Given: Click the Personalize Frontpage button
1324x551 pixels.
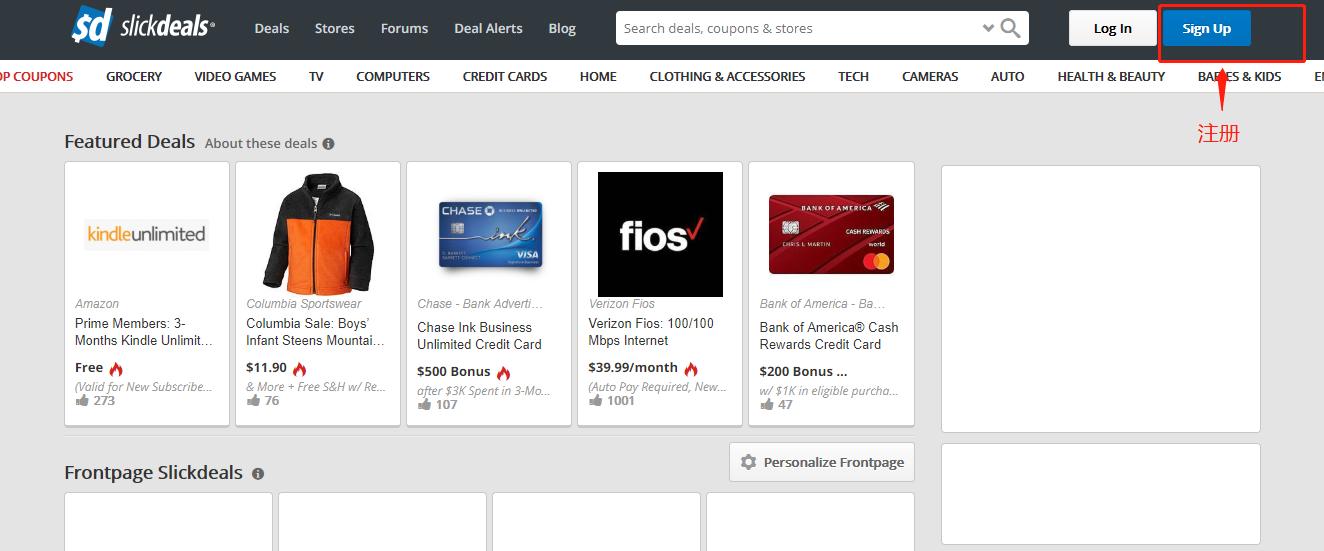Looking at the screenshot, I should 822,462.
